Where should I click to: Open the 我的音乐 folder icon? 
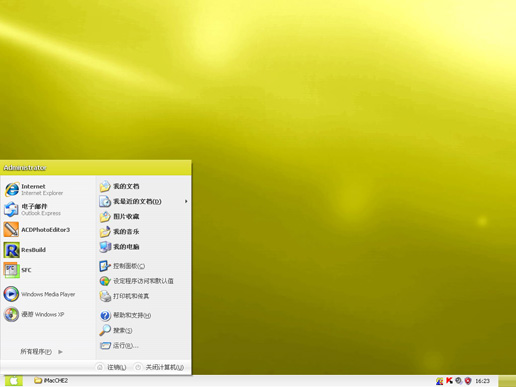(x=105, y=231)
